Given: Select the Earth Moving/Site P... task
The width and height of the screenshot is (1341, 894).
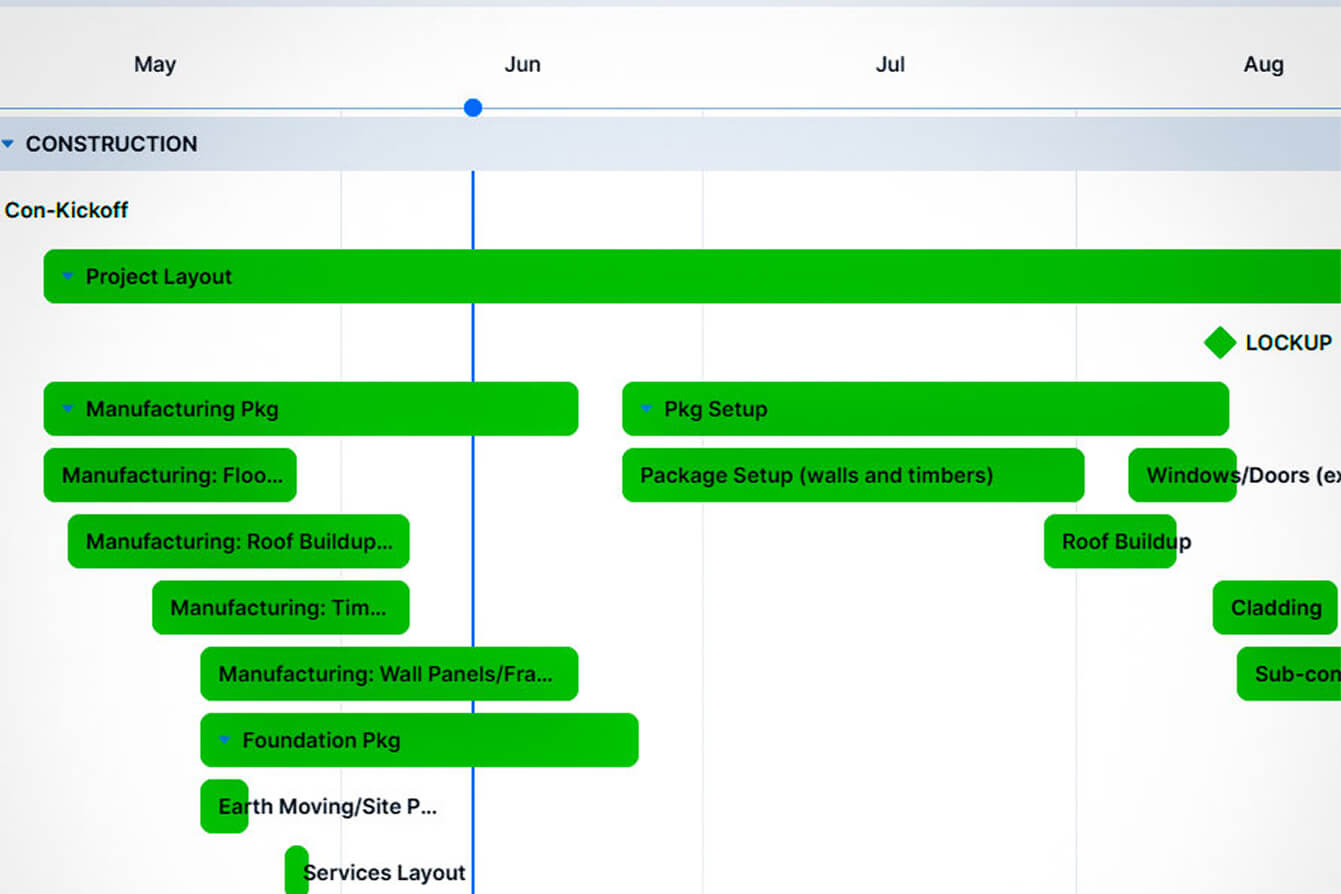Looking at the screenshot, I should pos(224,806).
